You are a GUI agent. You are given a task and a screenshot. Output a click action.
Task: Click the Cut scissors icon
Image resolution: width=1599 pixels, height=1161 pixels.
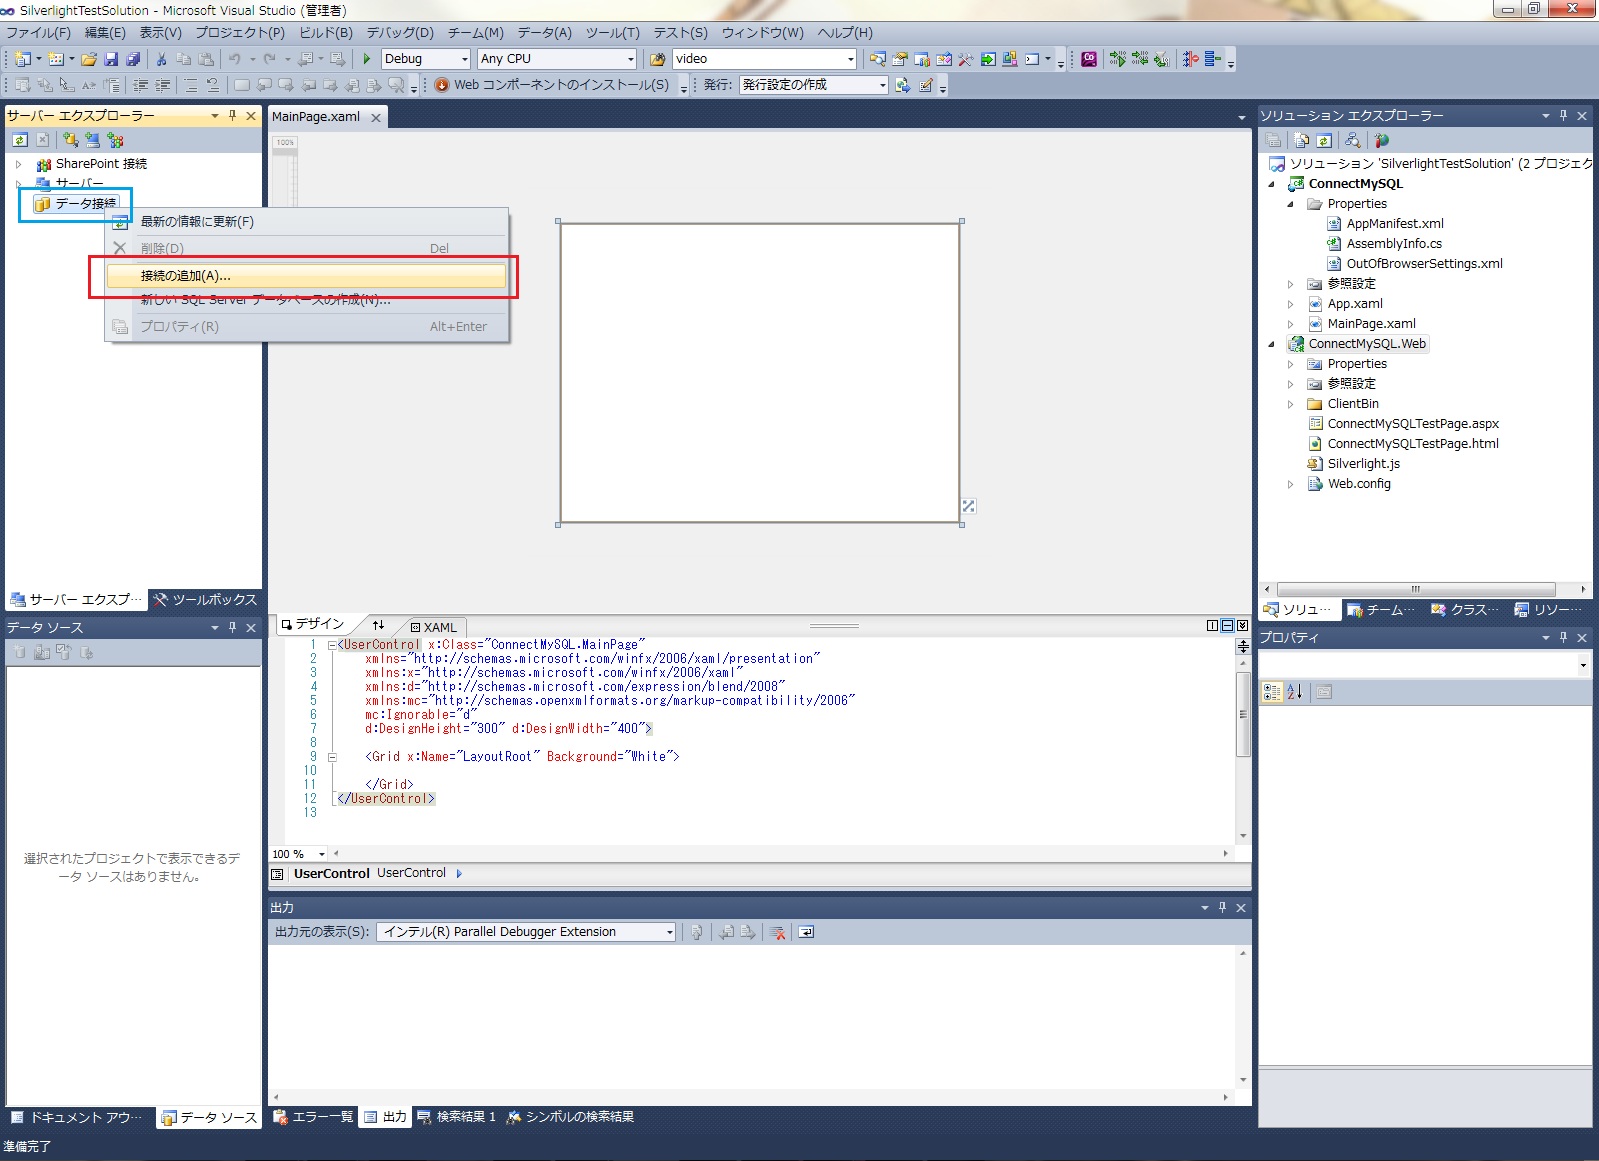coord(161,59)
